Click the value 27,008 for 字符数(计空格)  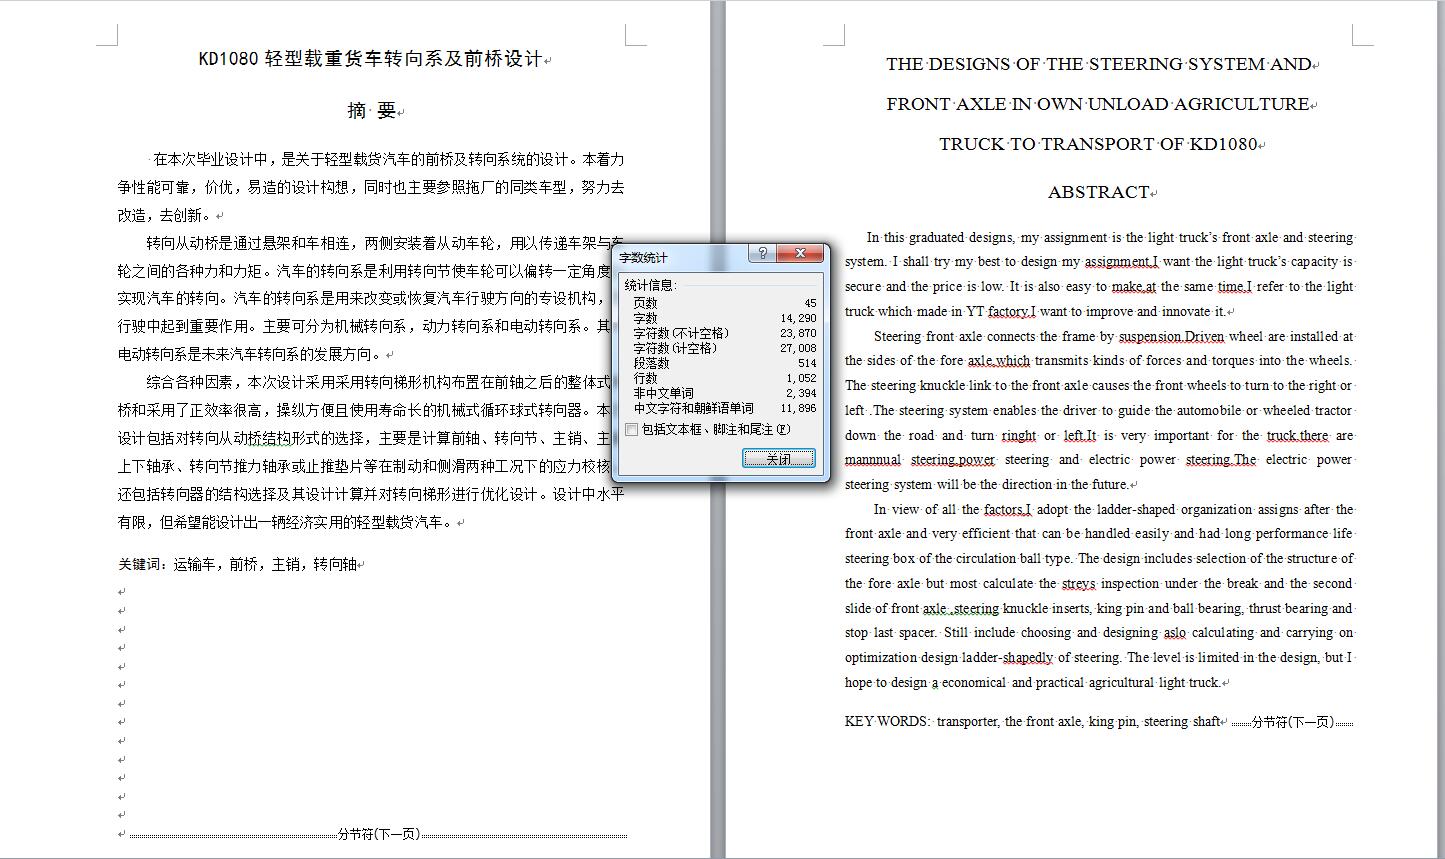point(798,348)
